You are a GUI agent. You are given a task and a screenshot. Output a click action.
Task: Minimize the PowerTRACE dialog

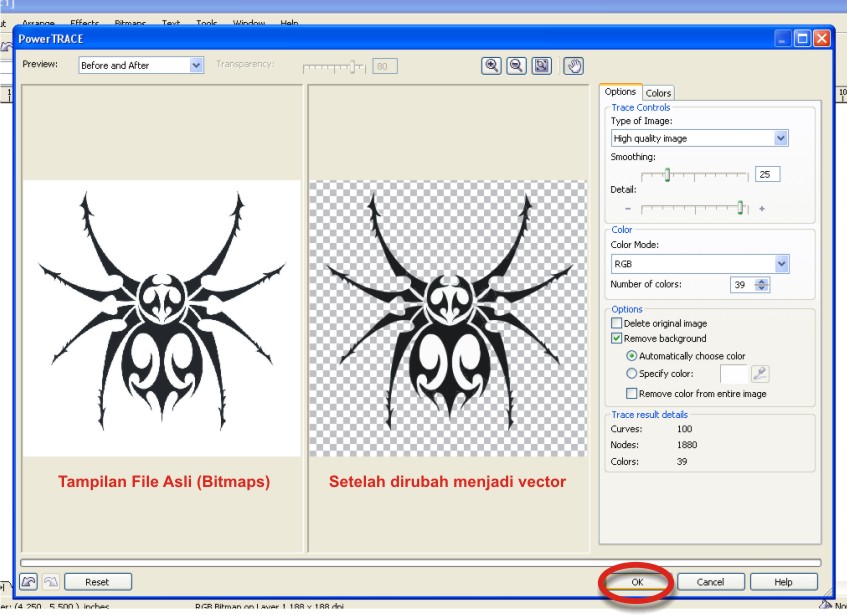point(783,38)
